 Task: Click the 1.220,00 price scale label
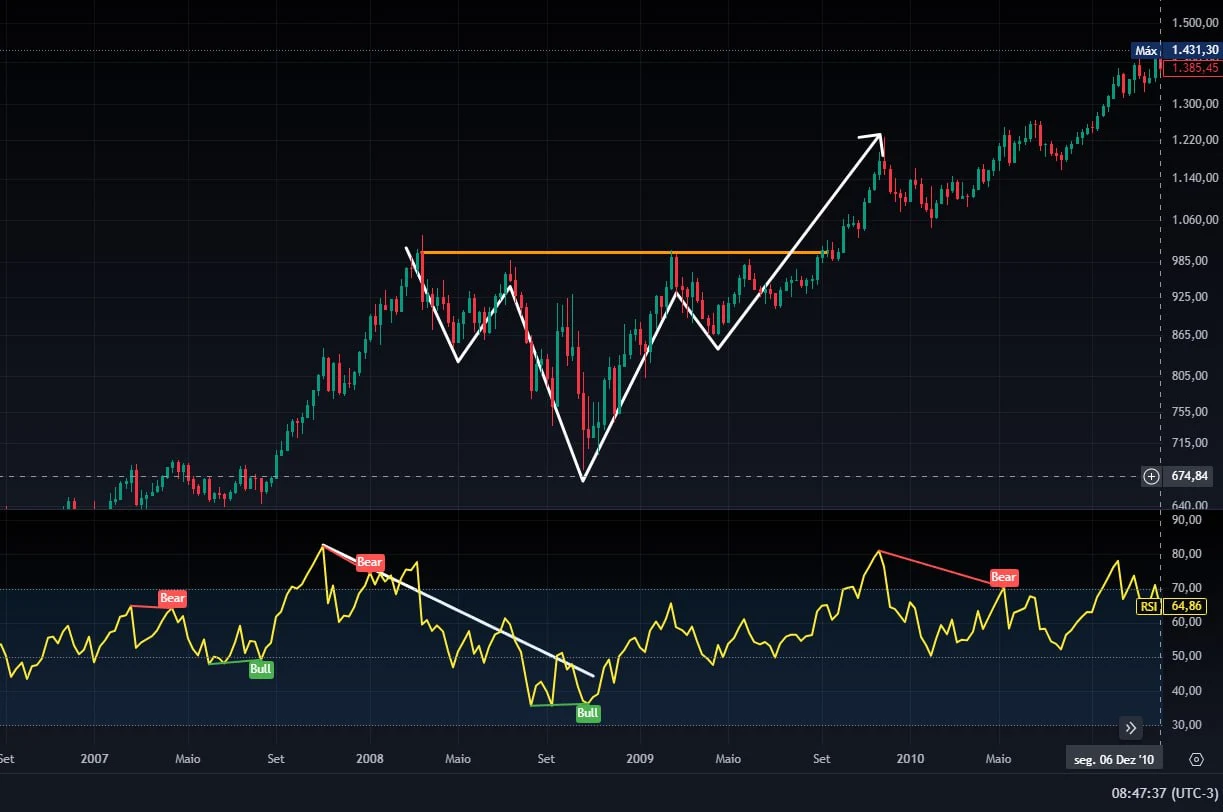1194,140
